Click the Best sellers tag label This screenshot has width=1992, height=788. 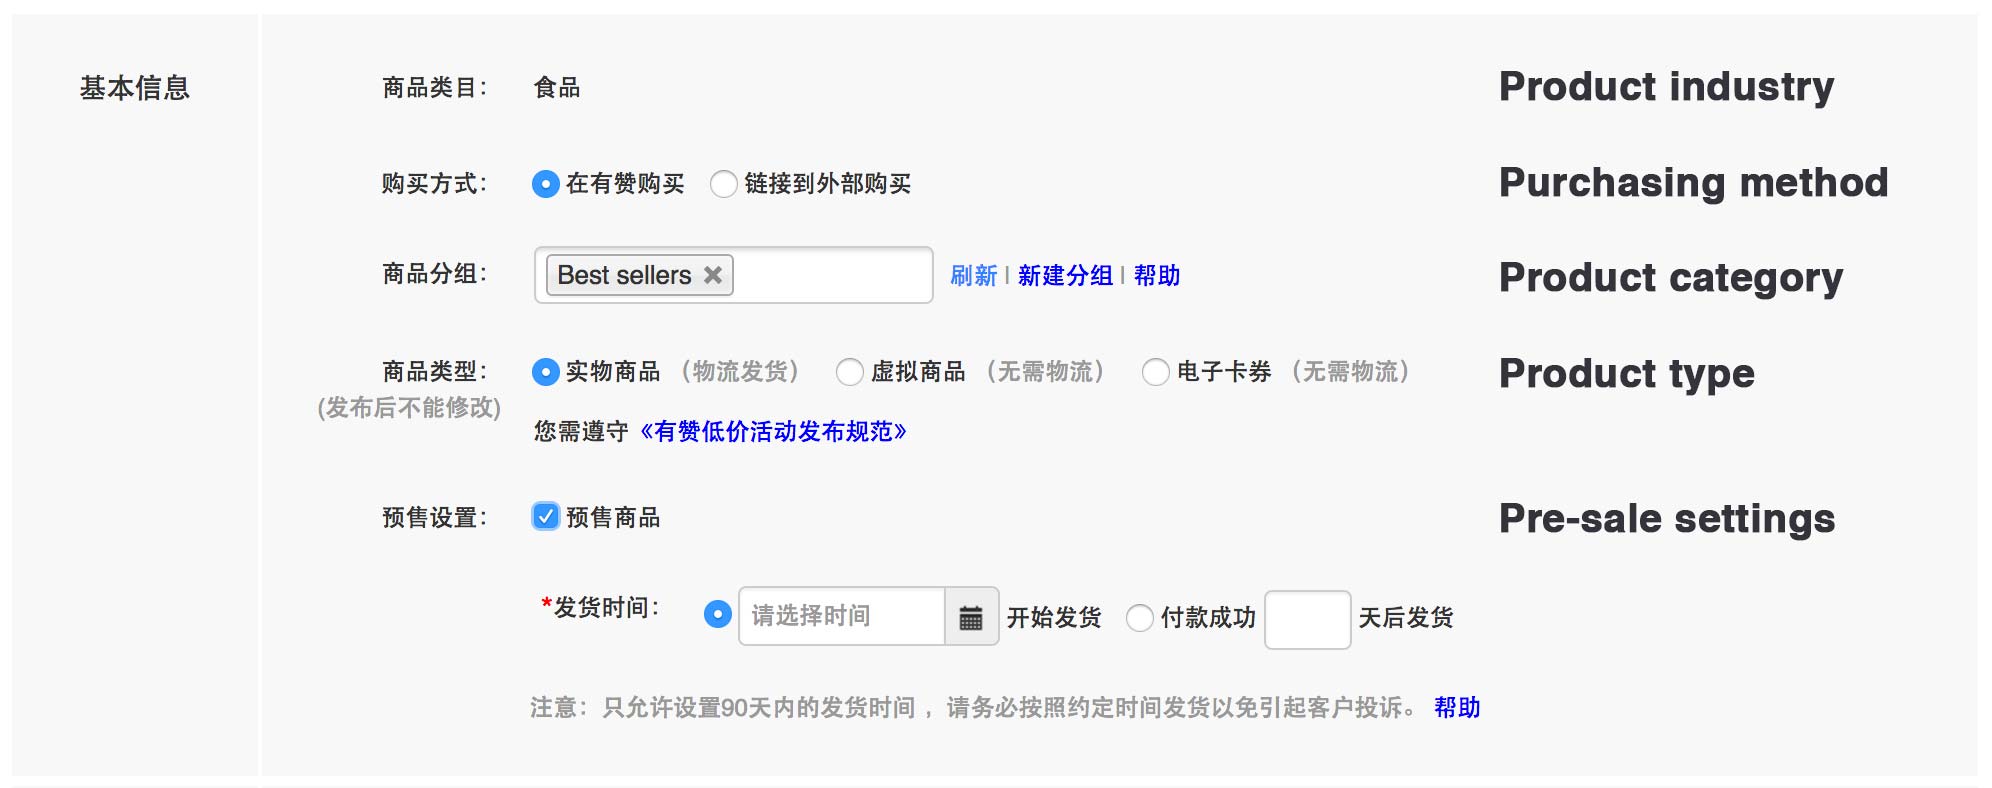624,275
